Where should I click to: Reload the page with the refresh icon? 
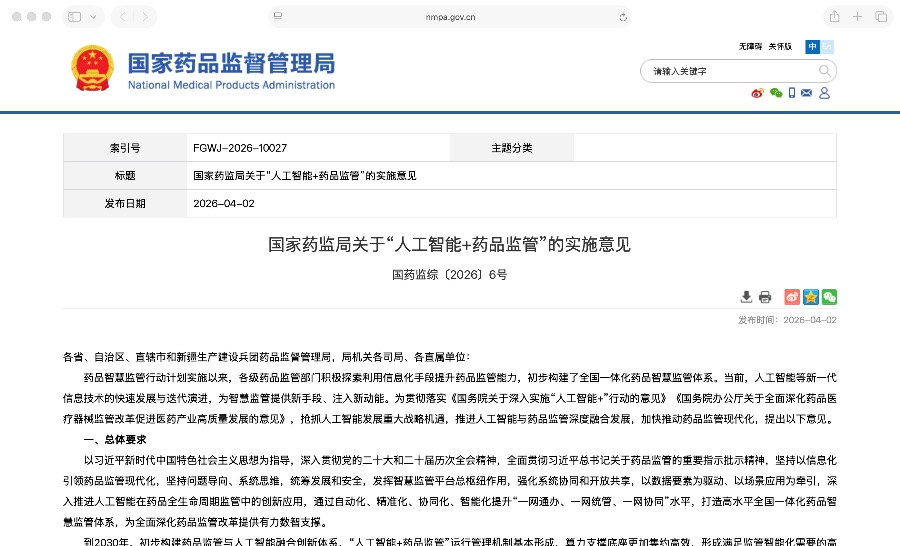(623, 17)
